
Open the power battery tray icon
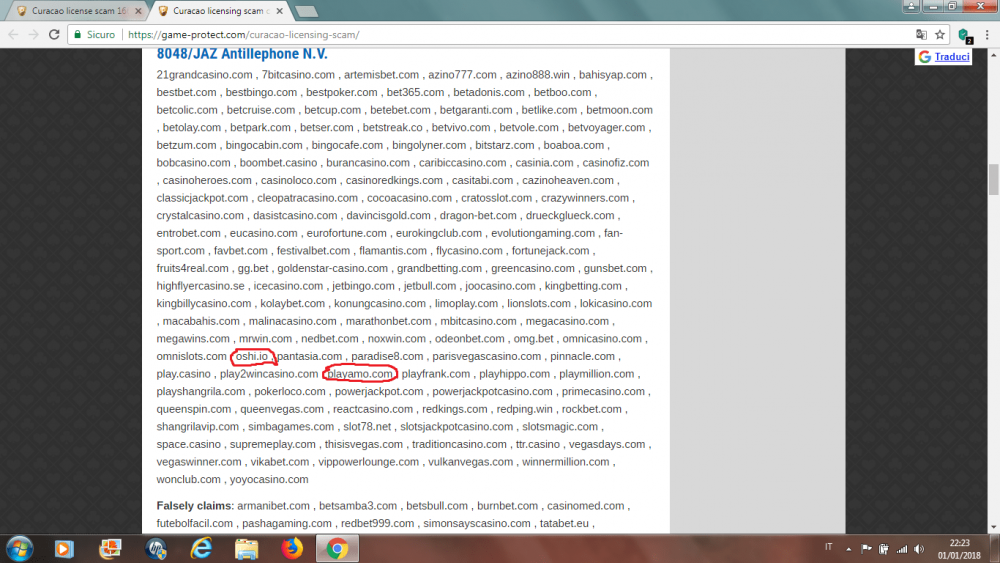pyautogui.click(x=884, y=548)
